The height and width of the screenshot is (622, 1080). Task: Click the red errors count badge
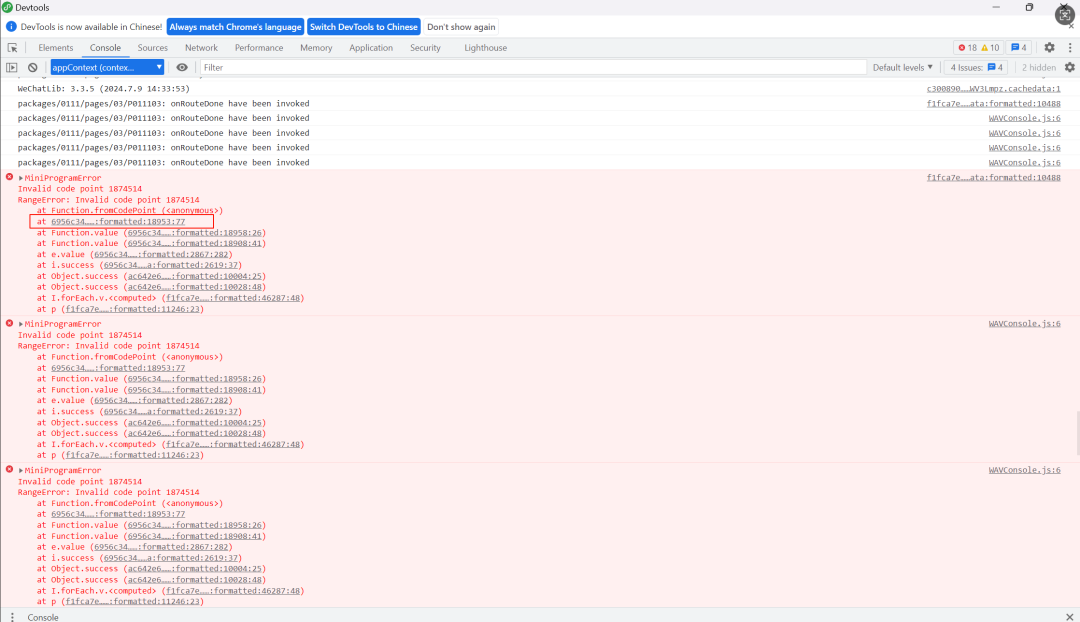click(x=968, y=48)
